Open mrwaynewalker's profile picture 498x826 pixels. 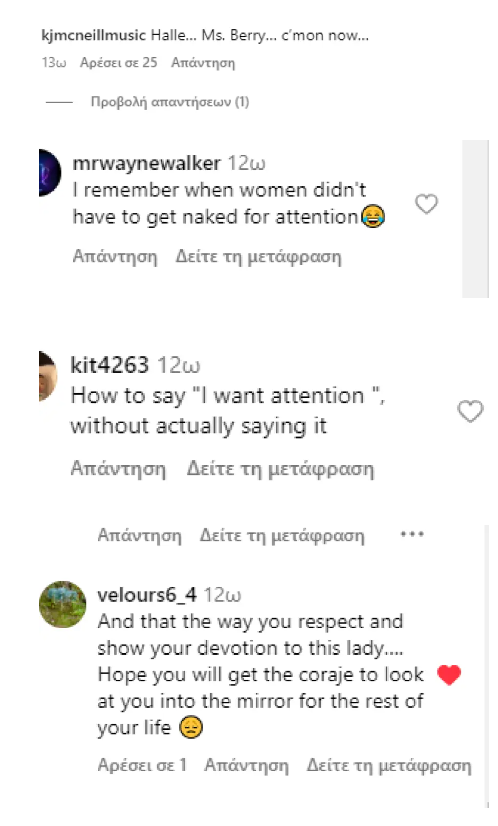click(x=50, y=173)
